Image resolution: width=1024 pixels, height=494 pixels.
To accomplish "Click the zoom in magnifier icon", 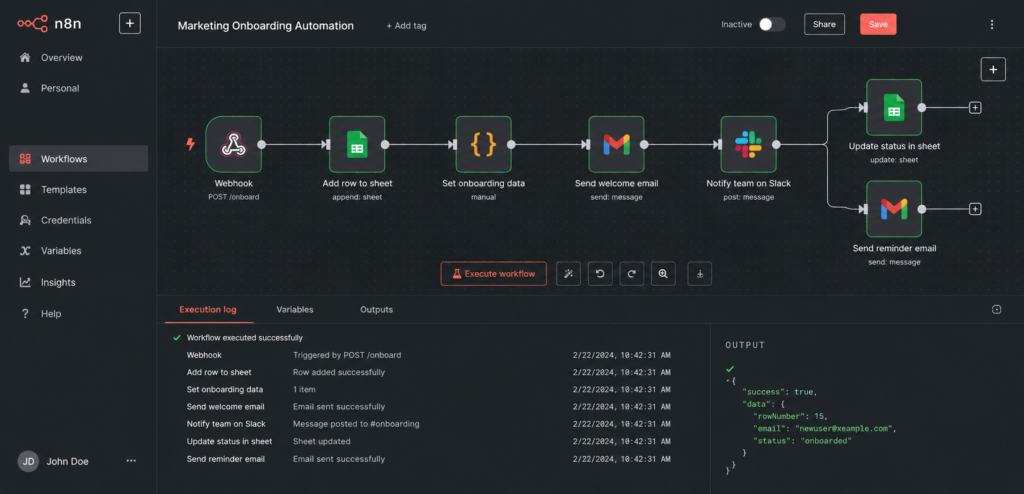I will tap(663, 274).
